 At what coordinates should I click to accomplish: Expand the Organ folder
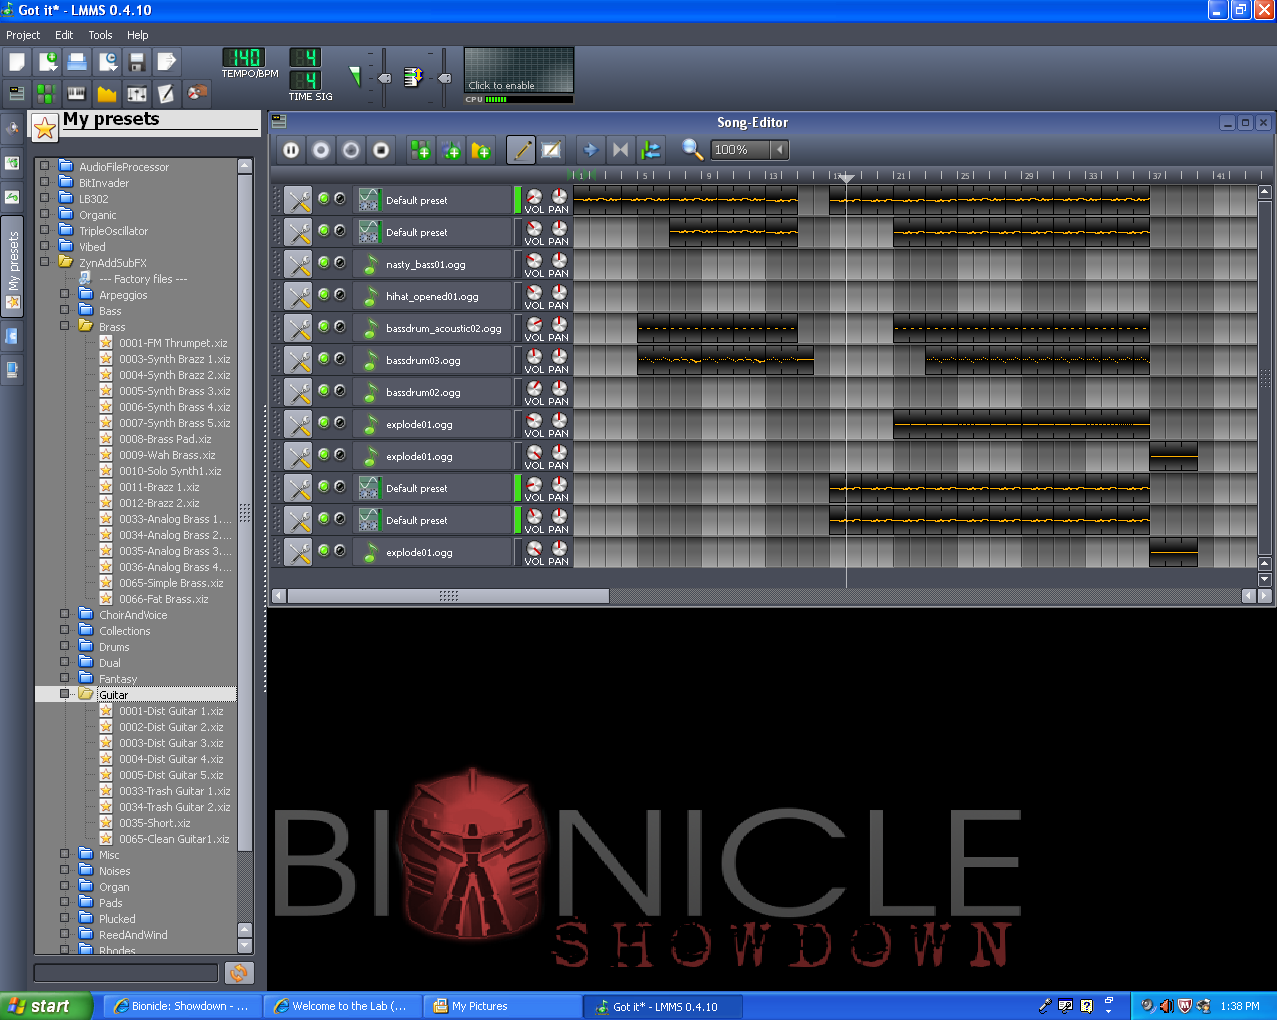coord(64,886)
